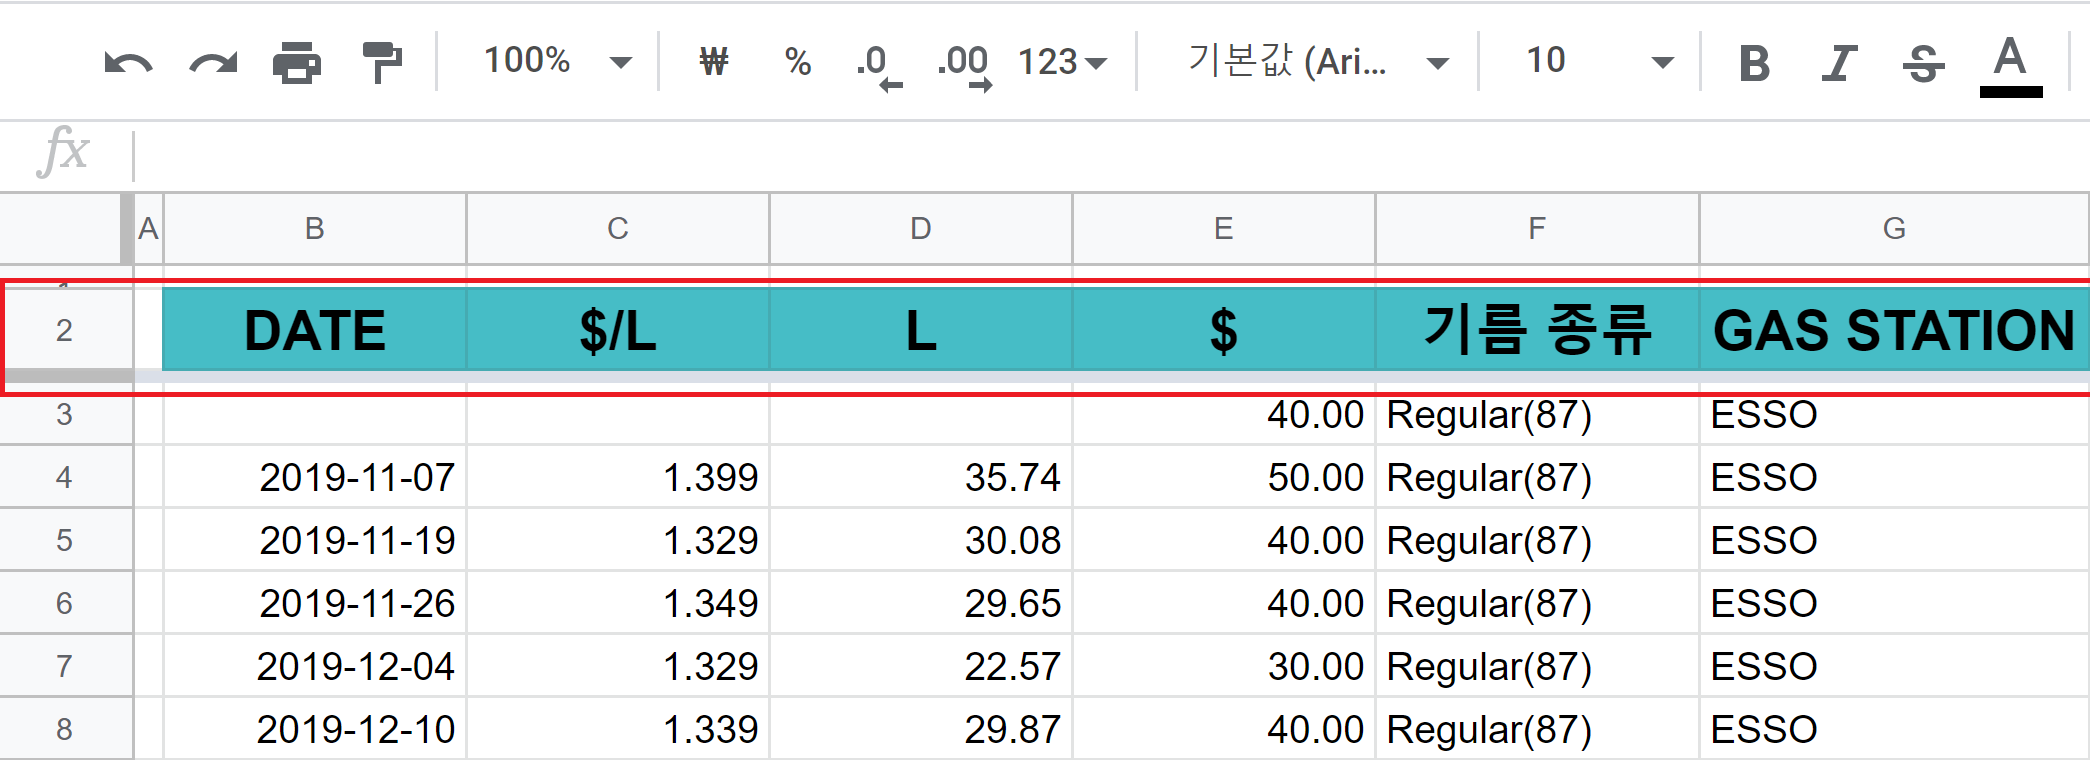Select the GAS STATION header cell
2090x760 pixels.
[x=1893, y=330]
